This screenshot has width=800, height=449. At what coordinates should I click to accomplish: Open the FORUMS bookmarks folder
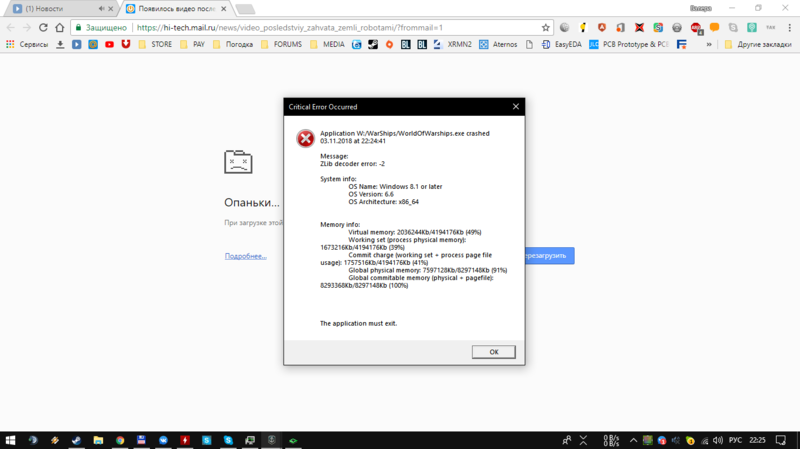pos(281,44)
